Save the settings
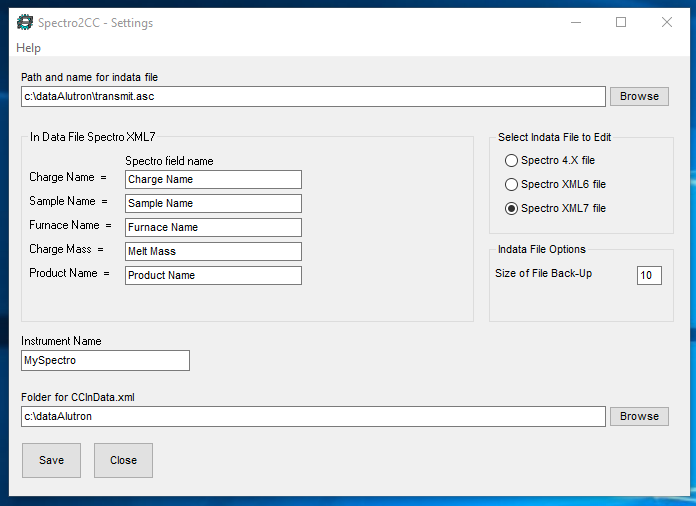Image resolution: width=696 pixels, height=506 pixels. pyautogui.click(x=51, y=460)
